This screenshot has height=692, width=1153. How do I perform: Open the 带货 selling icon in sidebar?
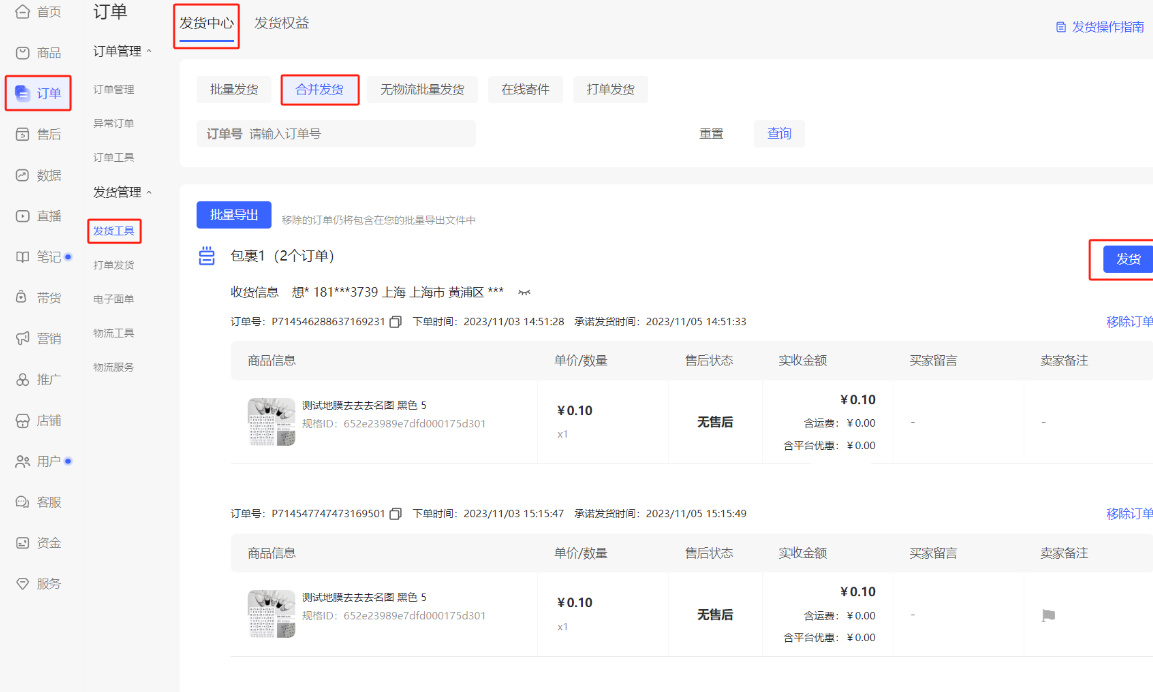click(23, 298)
